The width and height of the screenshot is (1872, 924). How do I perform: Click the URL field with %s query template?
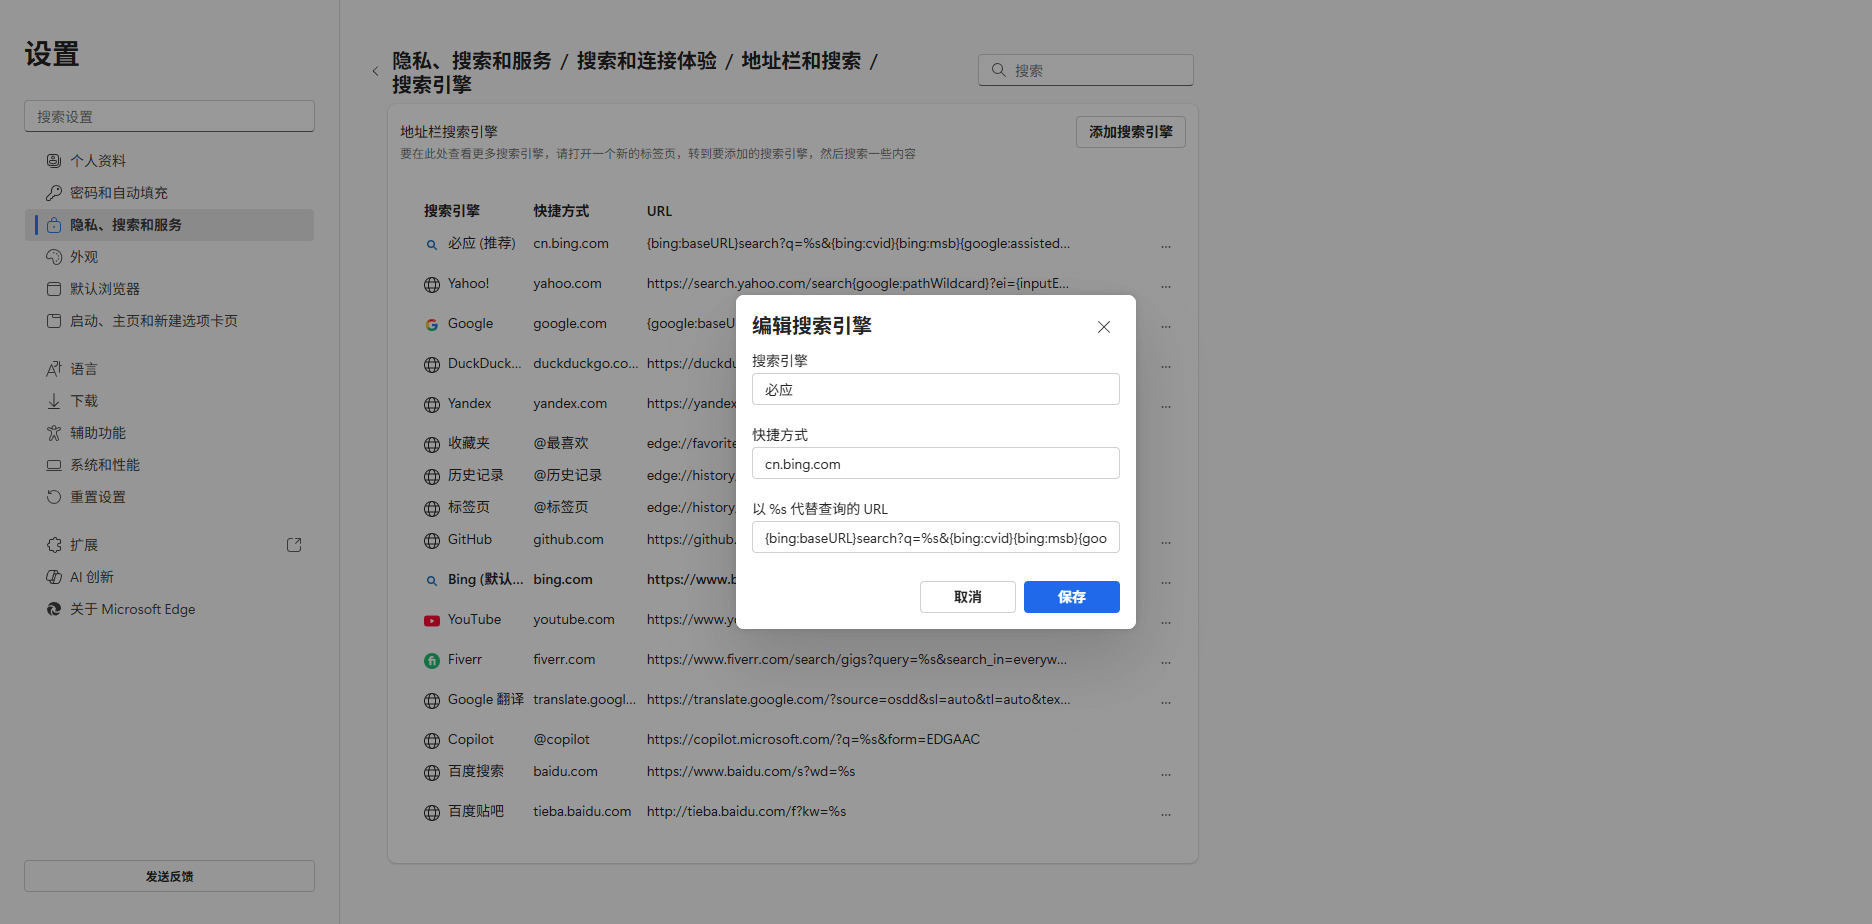click(x=935, y=537)
